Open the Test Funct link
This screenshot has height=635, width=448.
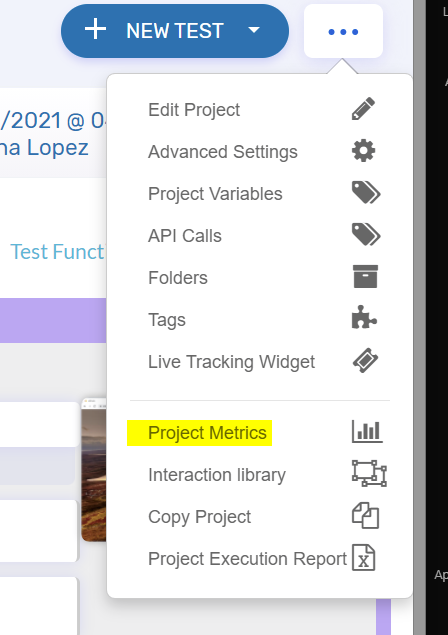(x=57, y=251)
